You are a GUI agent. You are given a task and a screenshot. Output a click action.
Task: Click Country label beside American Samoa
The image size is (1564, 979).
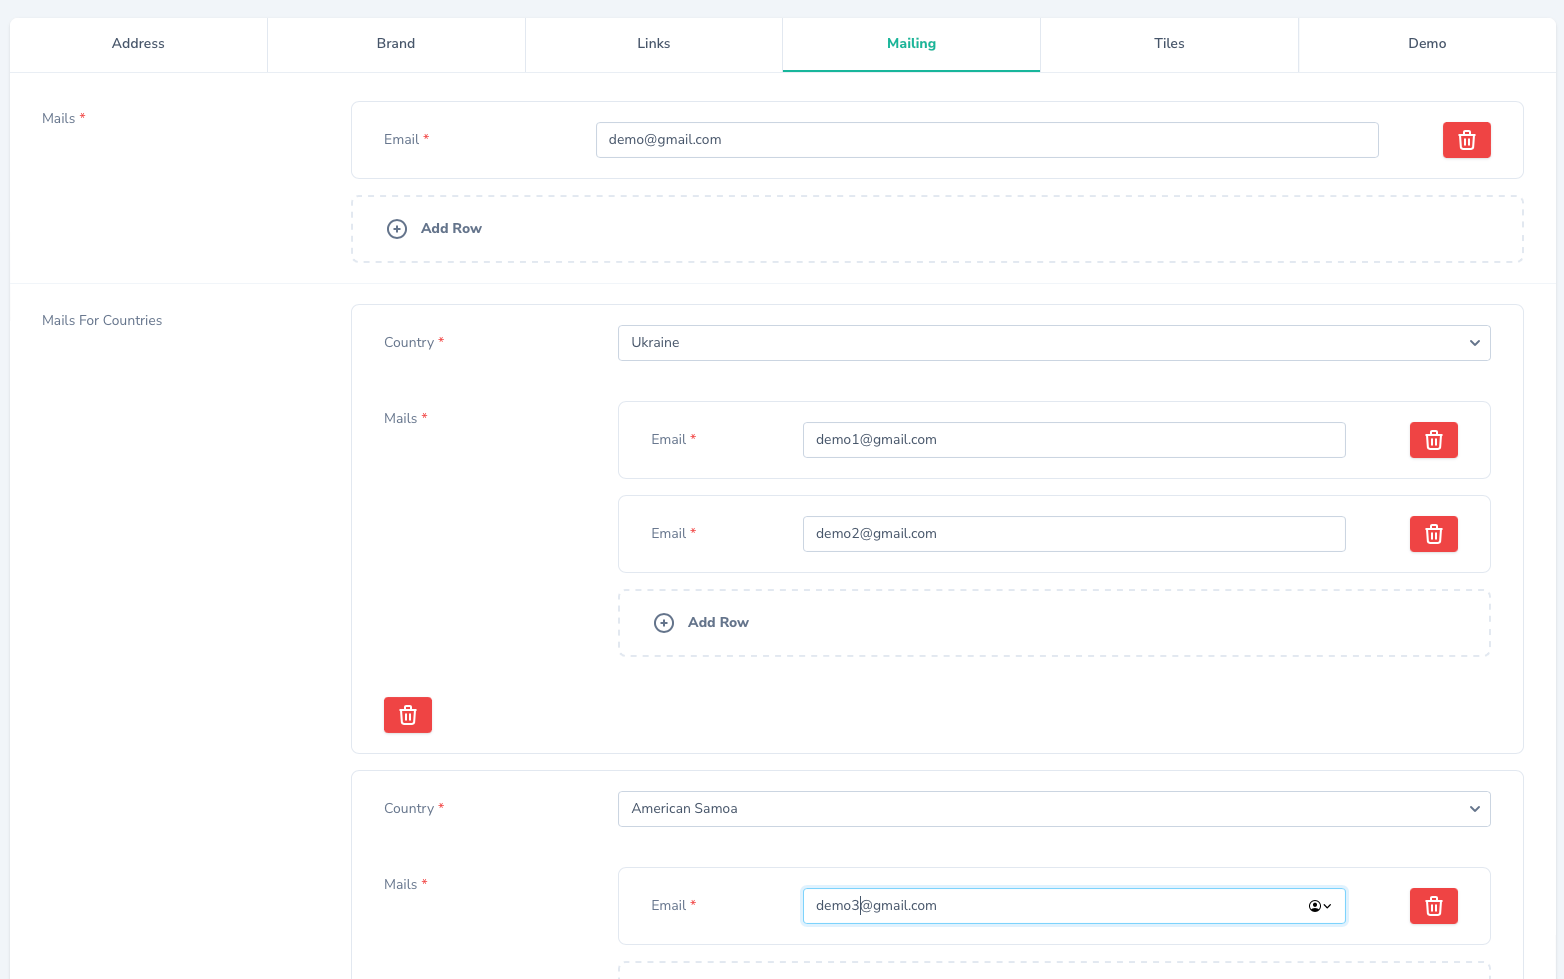tap(413, 809)
